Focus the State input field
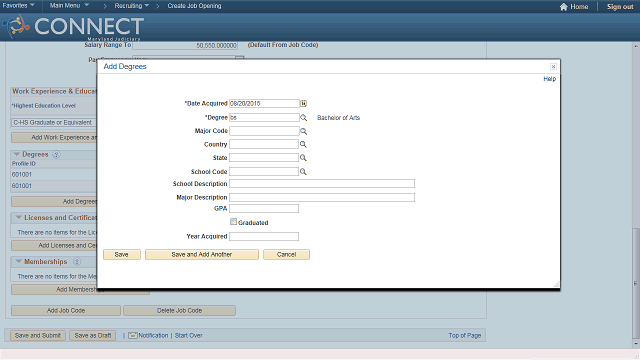This screenshot has height=360, width=640. click(x=264, y=158)
